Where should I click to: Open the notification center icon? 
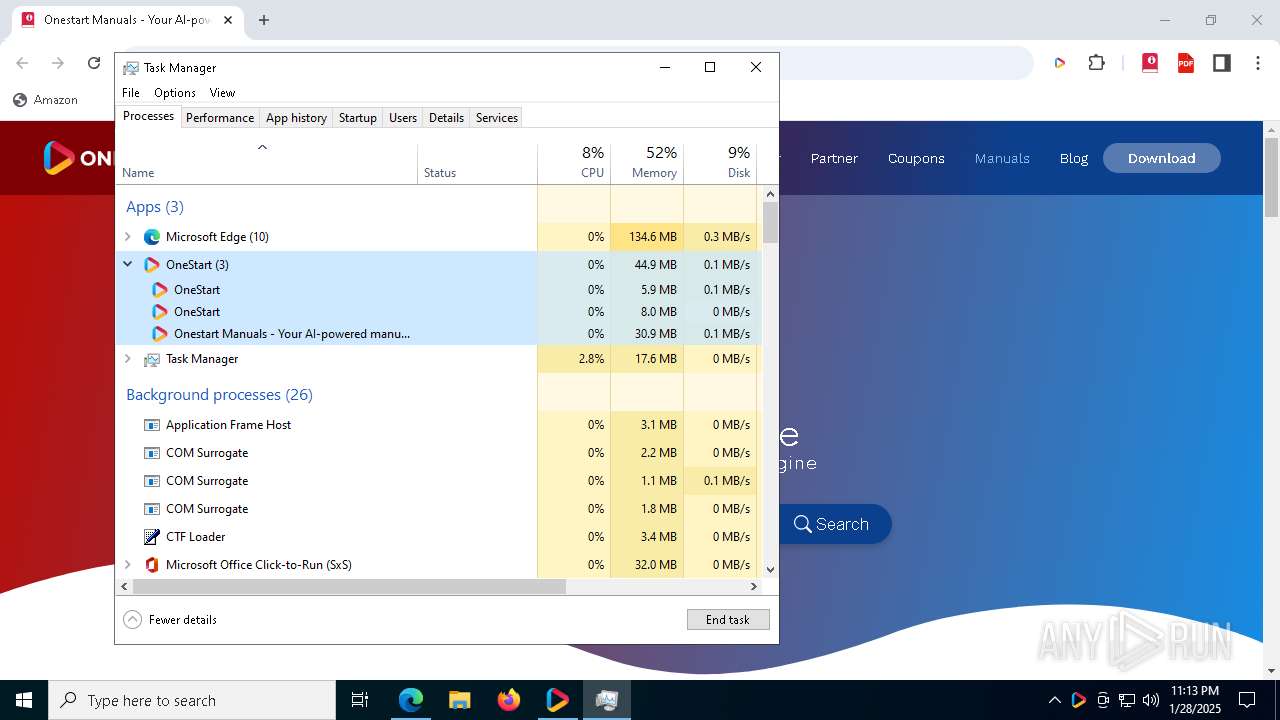point(1247,700)
